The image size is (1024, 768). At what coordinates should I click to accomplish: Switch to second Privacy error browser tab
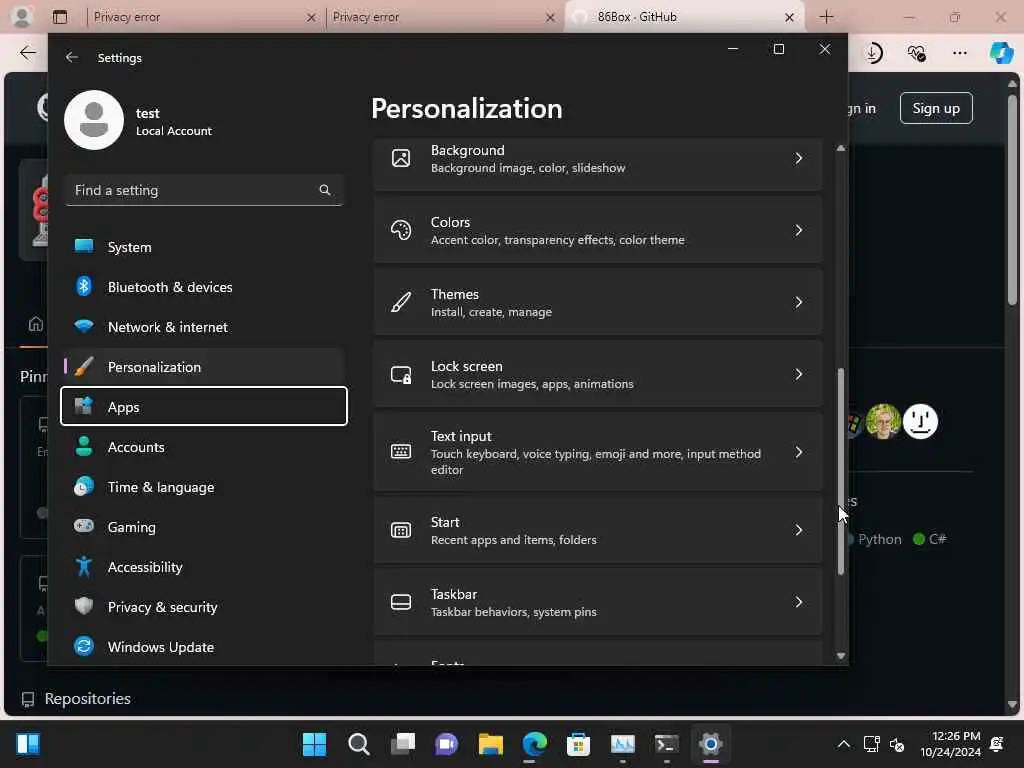[x=444, y=17]
